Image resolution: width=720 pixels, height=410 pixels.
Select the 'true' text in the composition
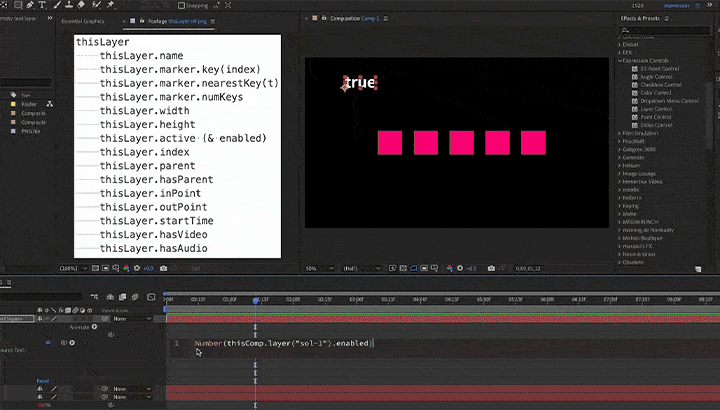coord(360,83)
